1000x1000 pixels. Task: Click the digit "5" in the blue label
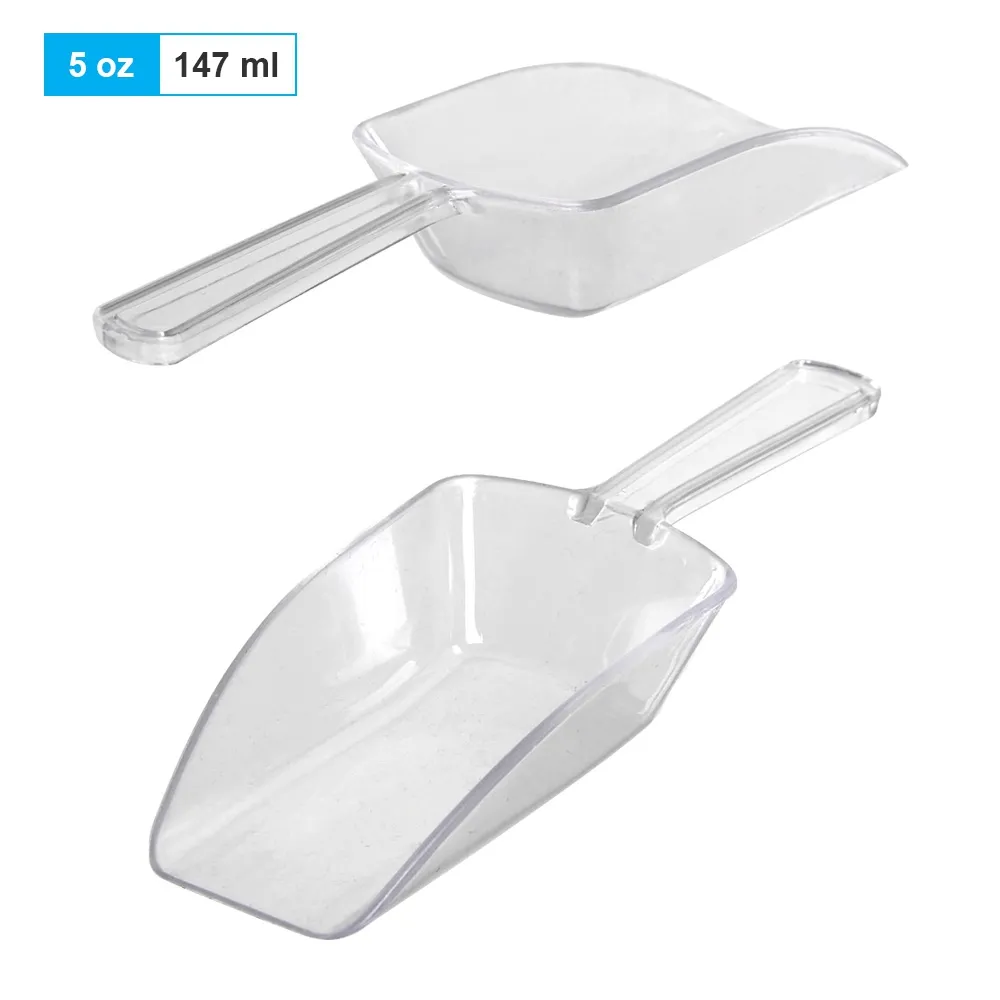click(x=77, y=64)
